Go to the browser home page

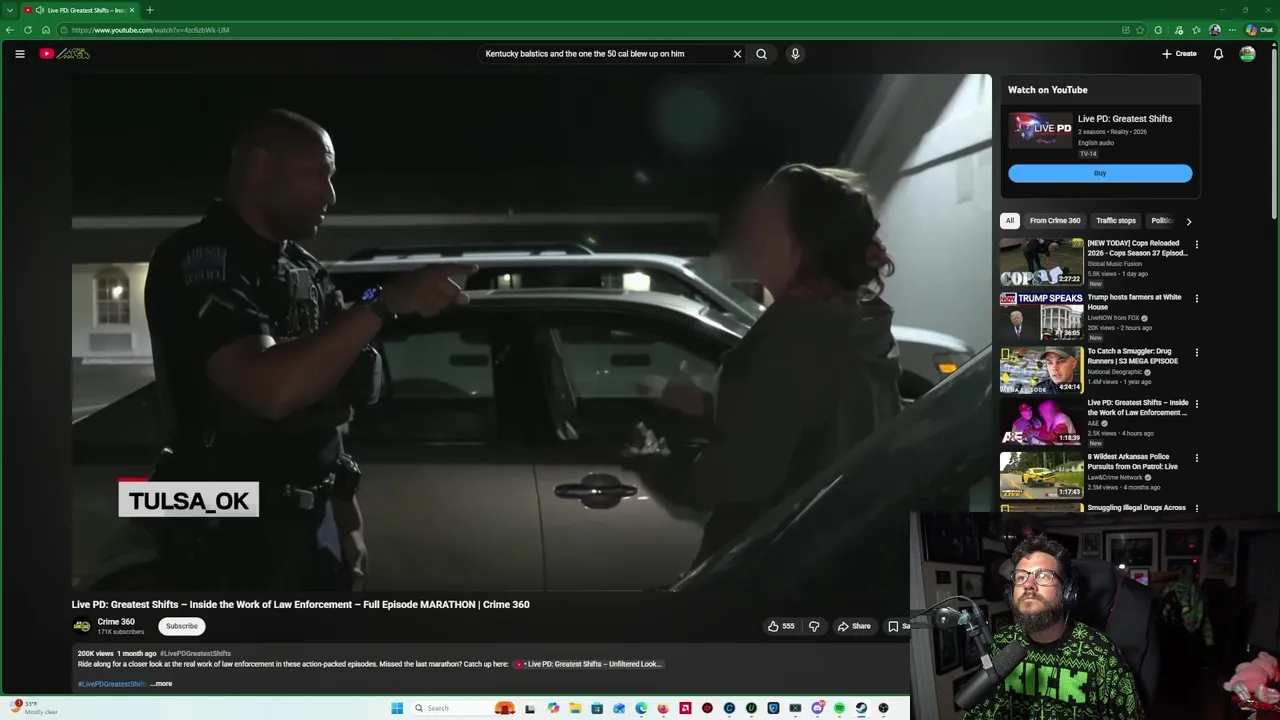[46, 30]
